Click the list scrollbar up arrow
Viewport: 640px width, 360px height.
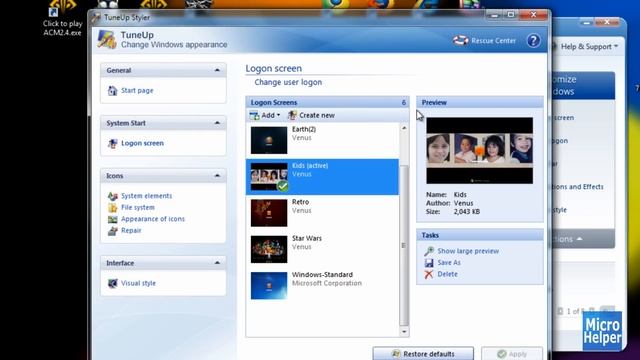coord(404,128)
